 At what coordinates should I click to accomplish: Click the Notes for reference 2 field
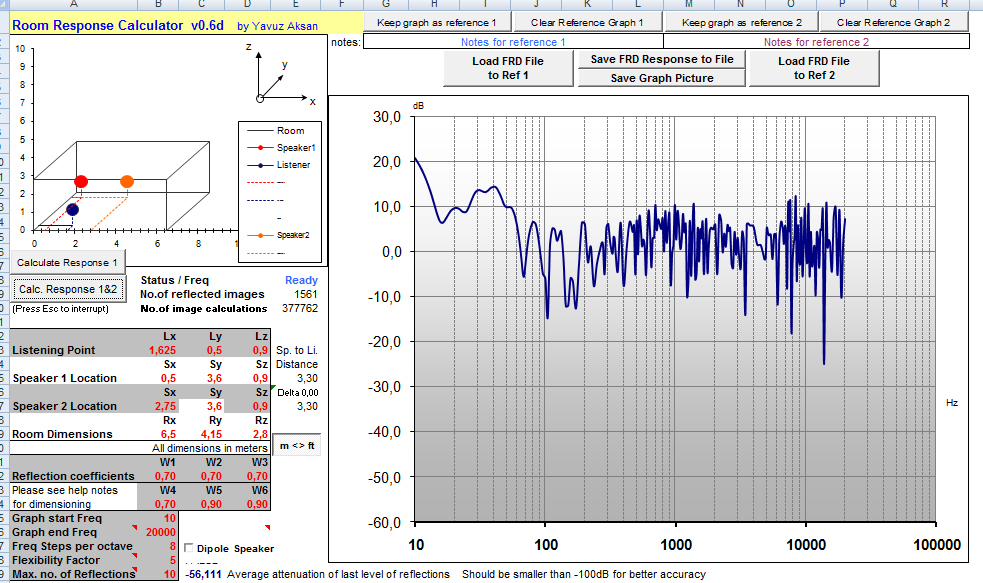pyautogui.click(x=816, y=42)
